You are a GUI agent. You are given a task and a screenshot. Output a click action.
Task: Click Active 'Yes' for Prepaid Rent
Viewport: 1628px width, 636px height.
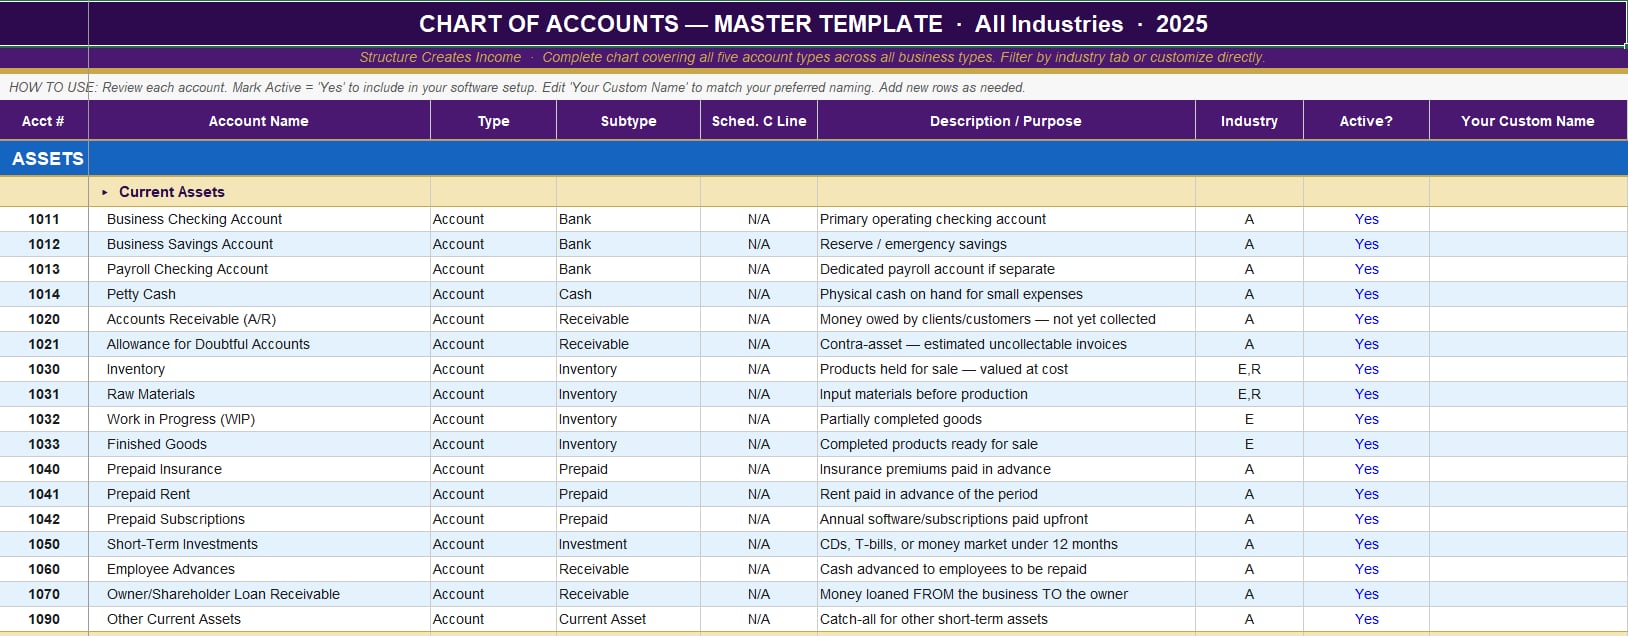1366,494
